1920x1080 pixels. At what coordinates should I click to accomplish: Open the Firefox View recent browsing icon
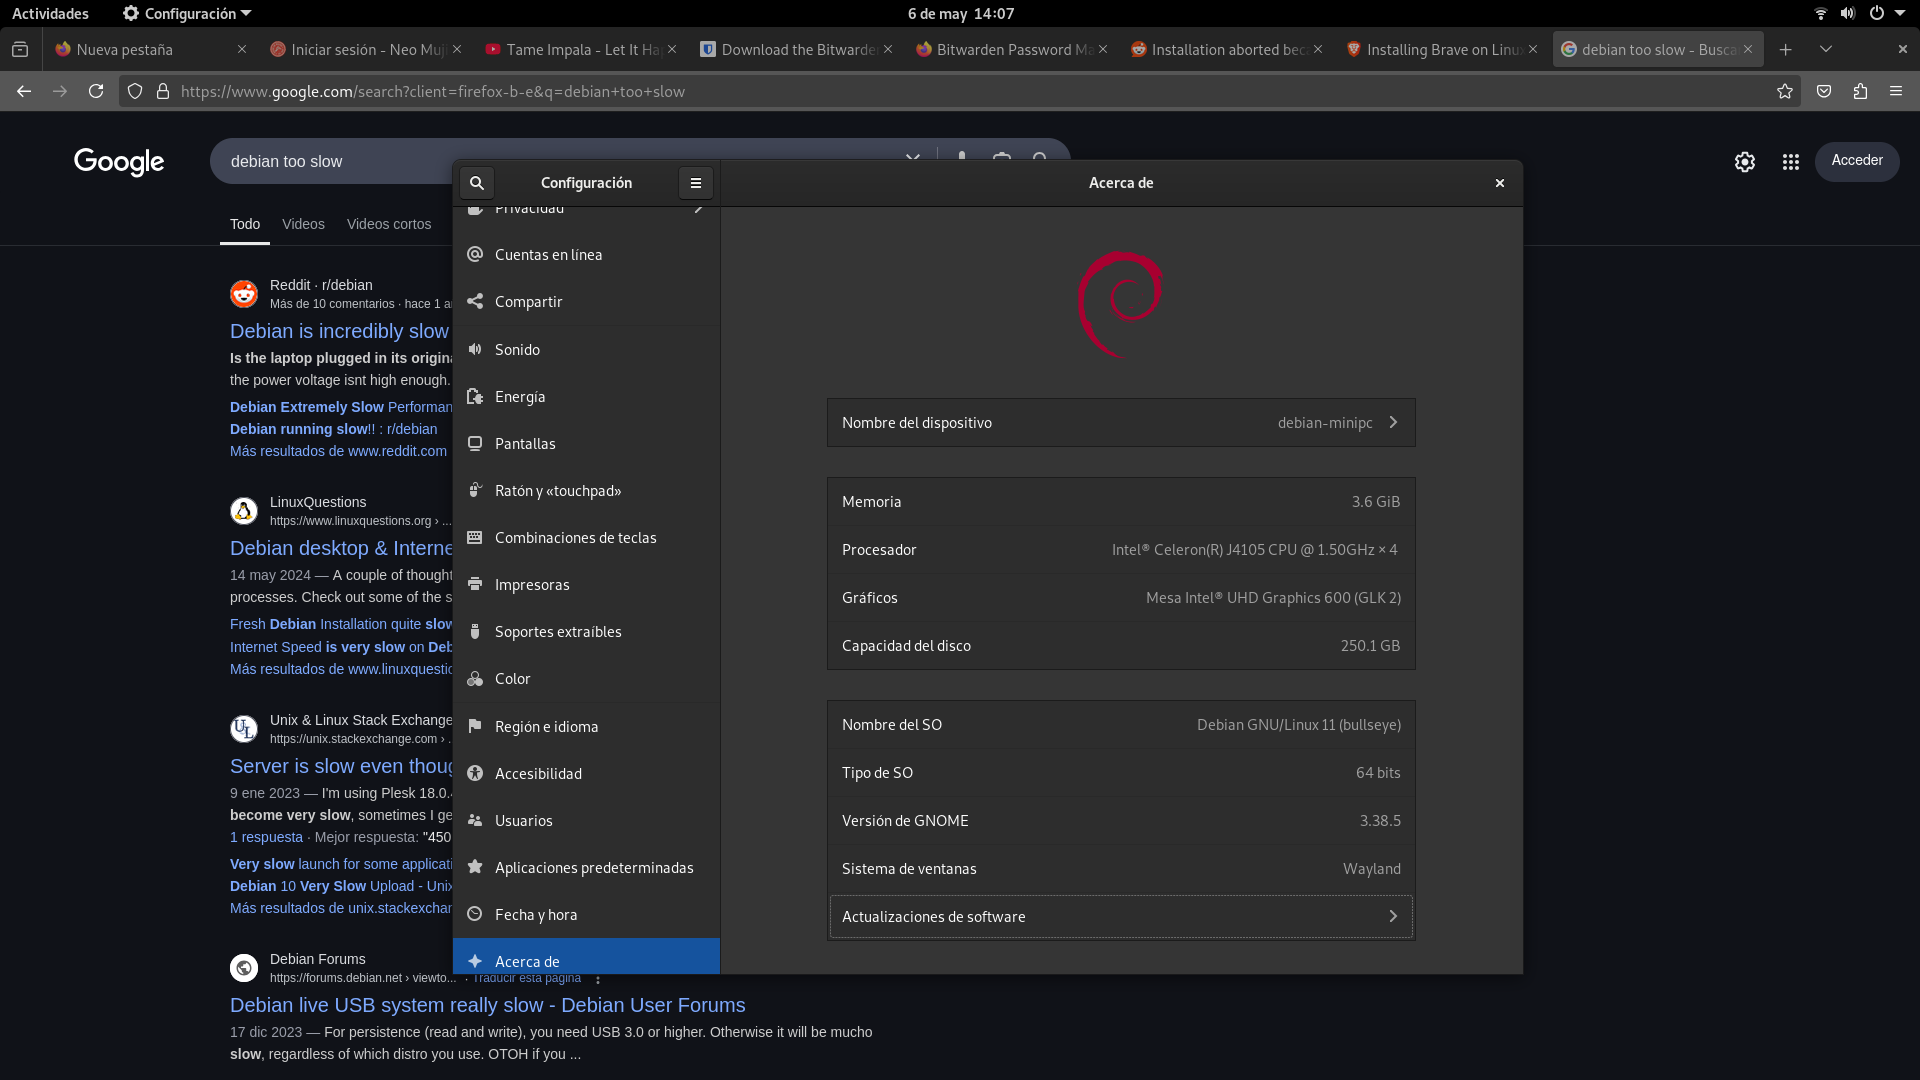(x=20, y=49)
